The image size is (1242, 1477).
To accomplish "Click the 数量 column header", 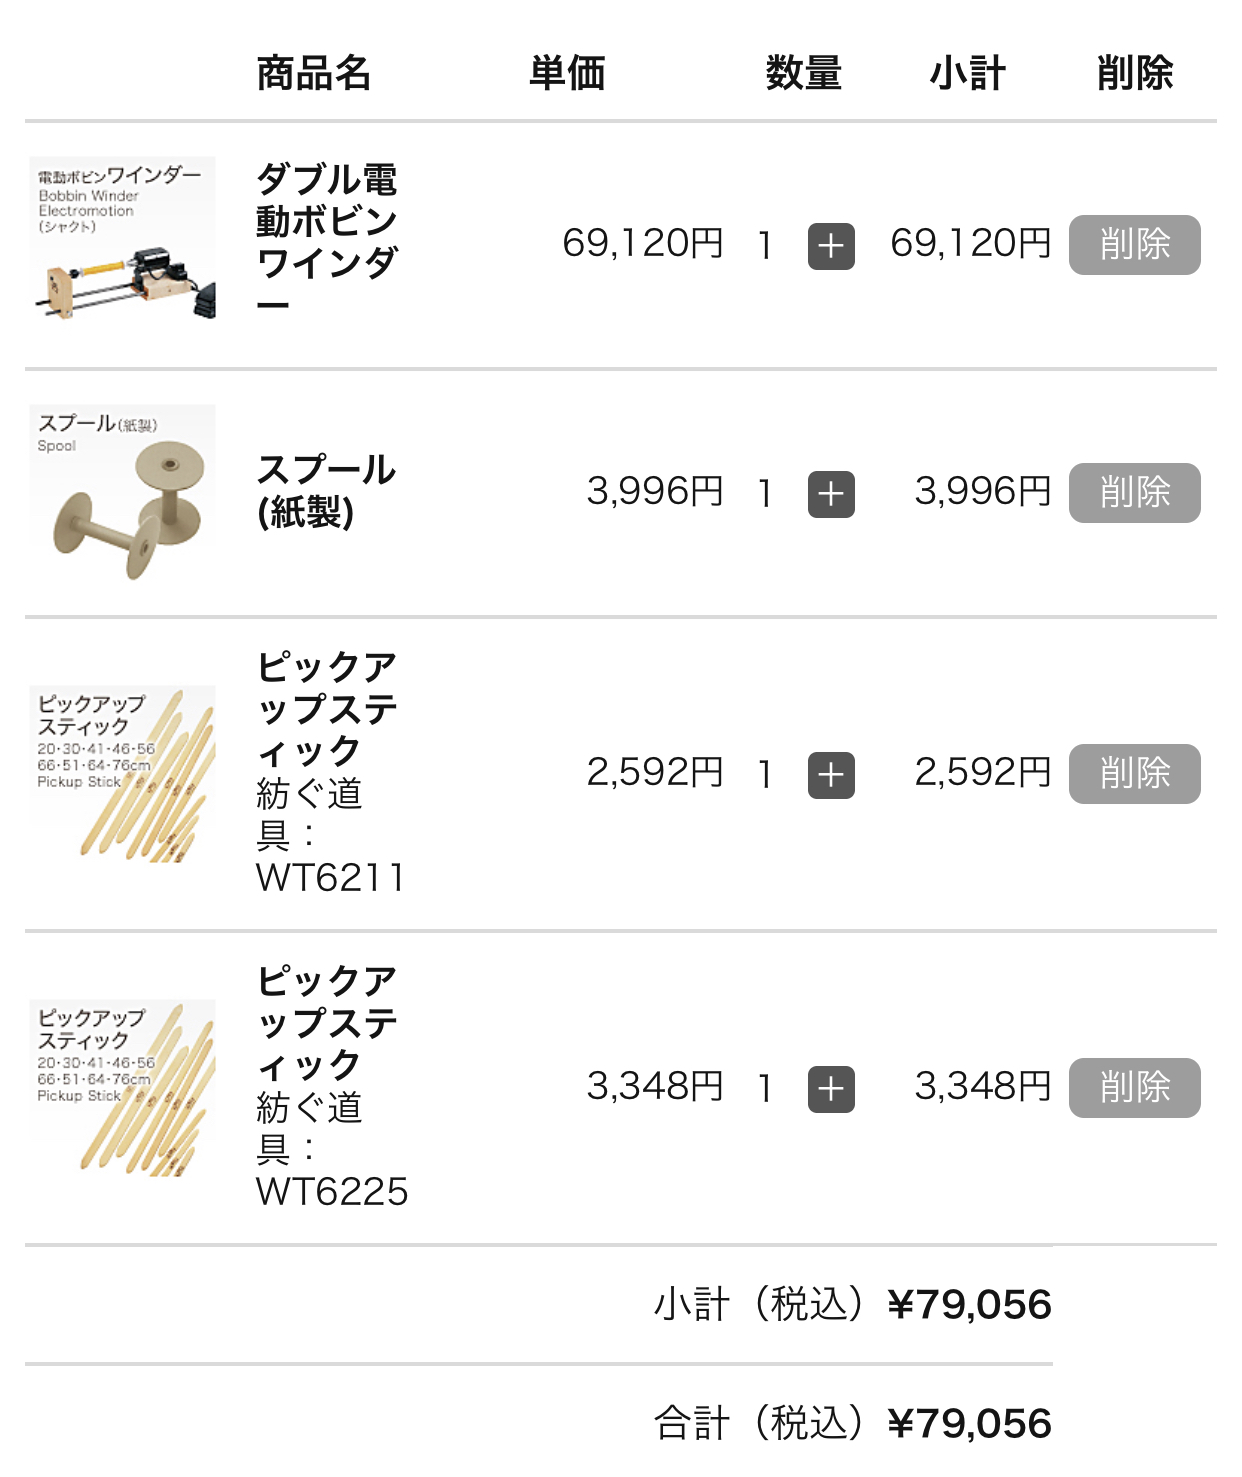I will coord(804,73).
